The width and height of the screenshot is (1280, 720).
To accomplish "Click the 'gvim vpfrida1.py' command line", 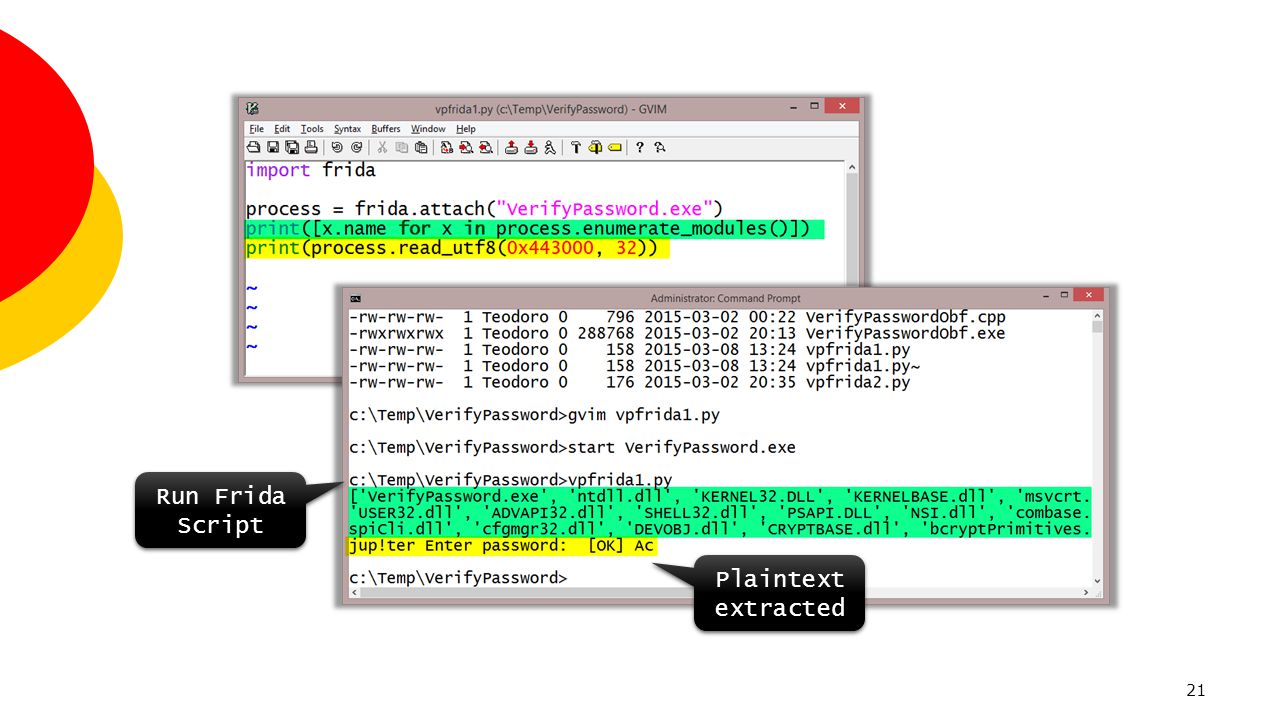I will point(534,414).
